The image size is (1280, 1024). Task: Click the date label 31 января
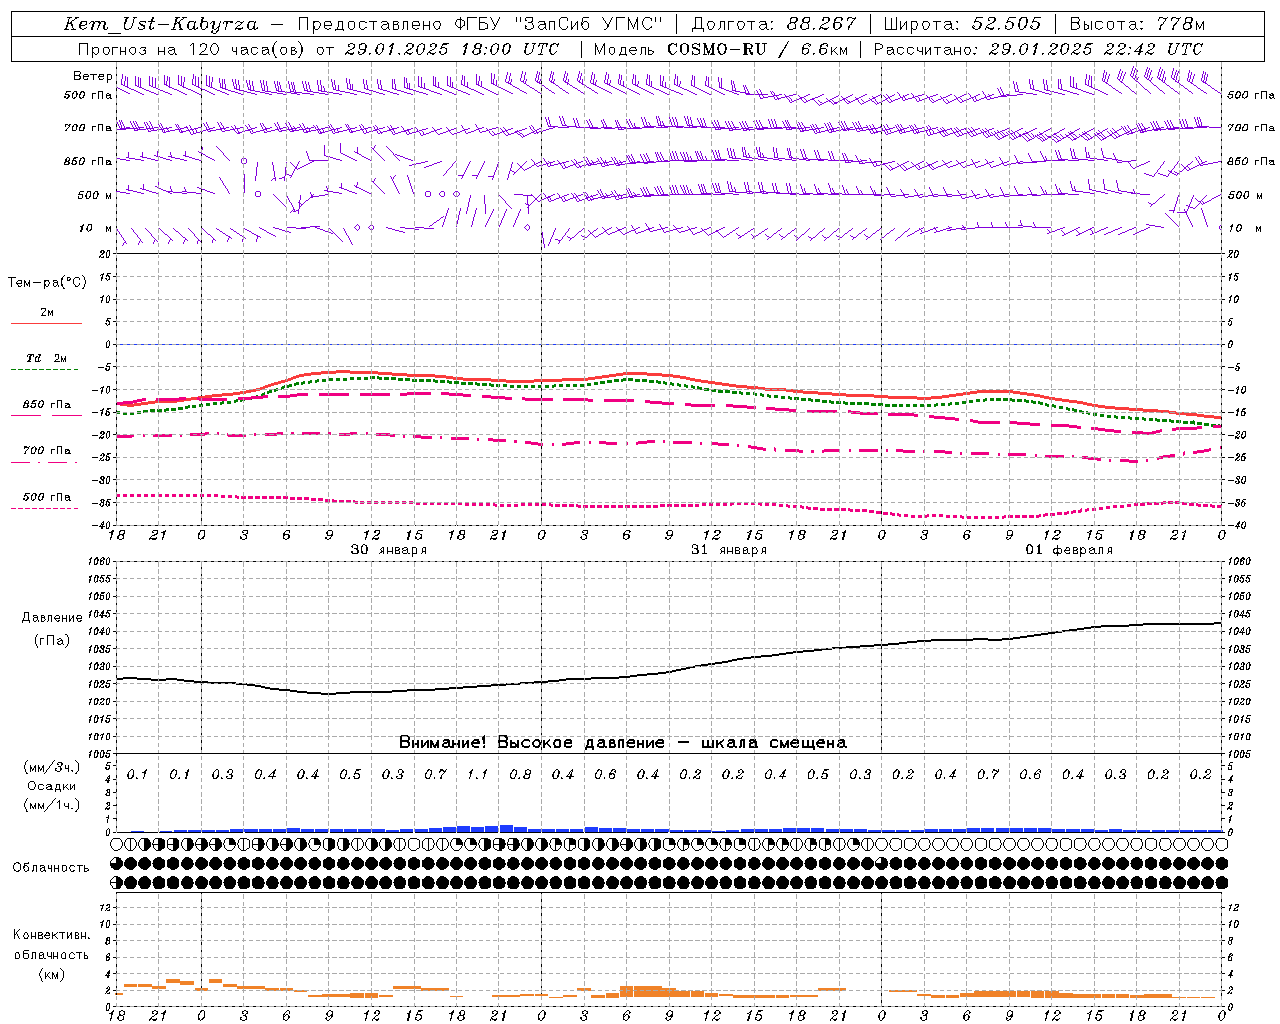(729, 550)
